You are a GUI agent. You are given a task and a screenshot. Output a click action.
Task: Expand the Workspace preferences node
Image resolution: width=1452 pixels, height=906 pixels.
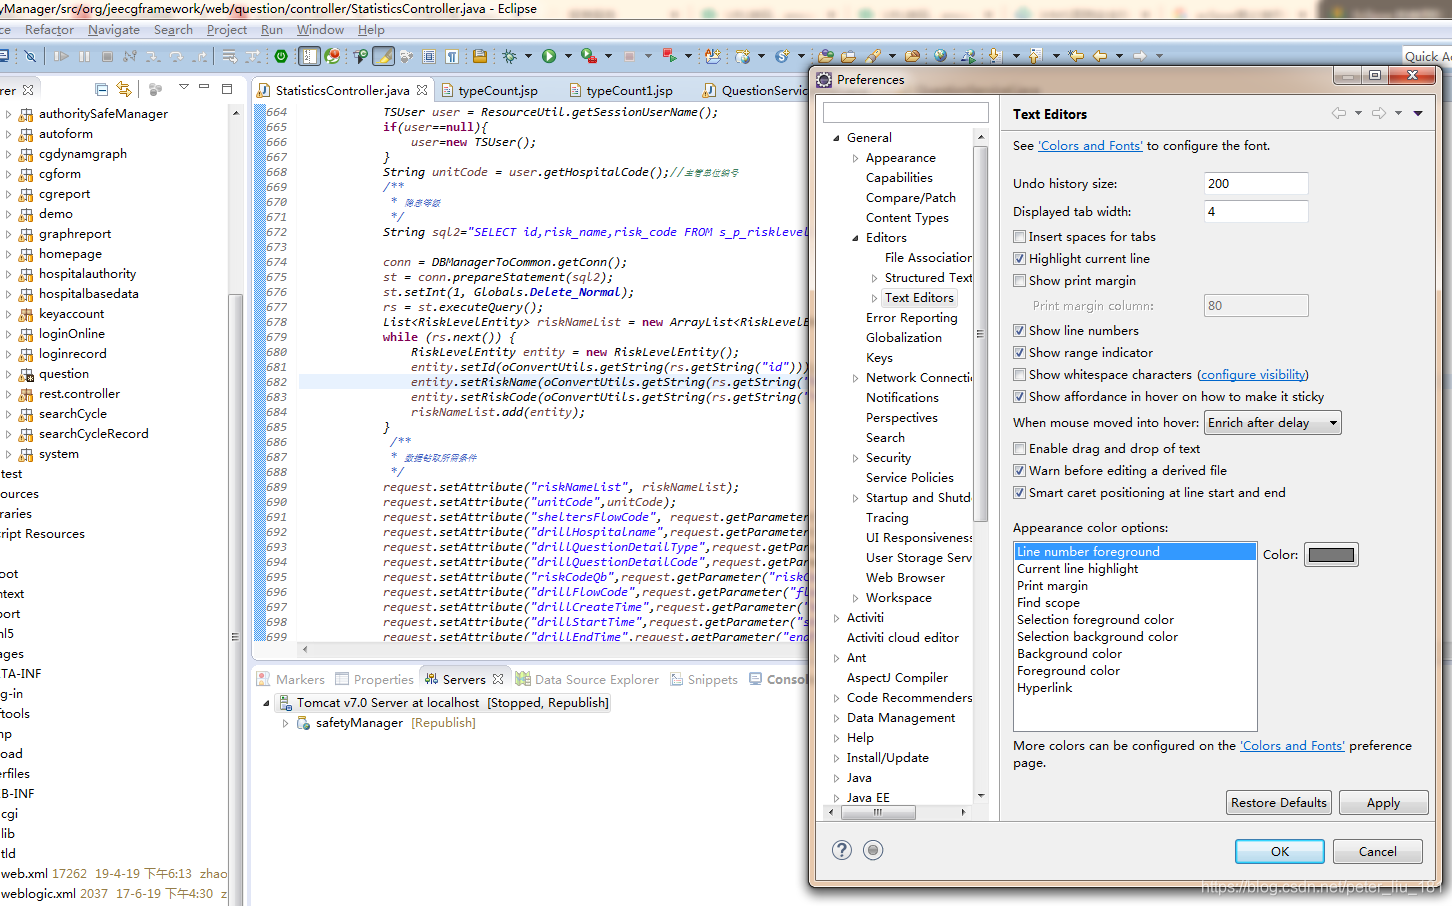855,598
